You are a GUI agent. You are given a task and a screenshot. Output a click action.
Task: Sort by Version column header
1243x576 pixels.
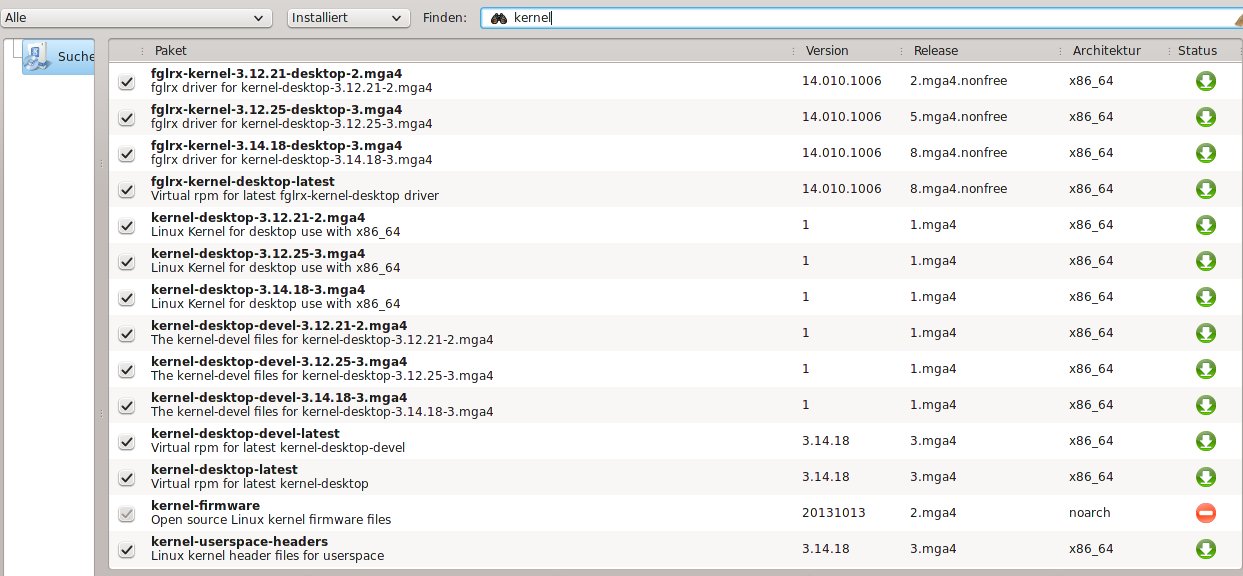point(847,50)
